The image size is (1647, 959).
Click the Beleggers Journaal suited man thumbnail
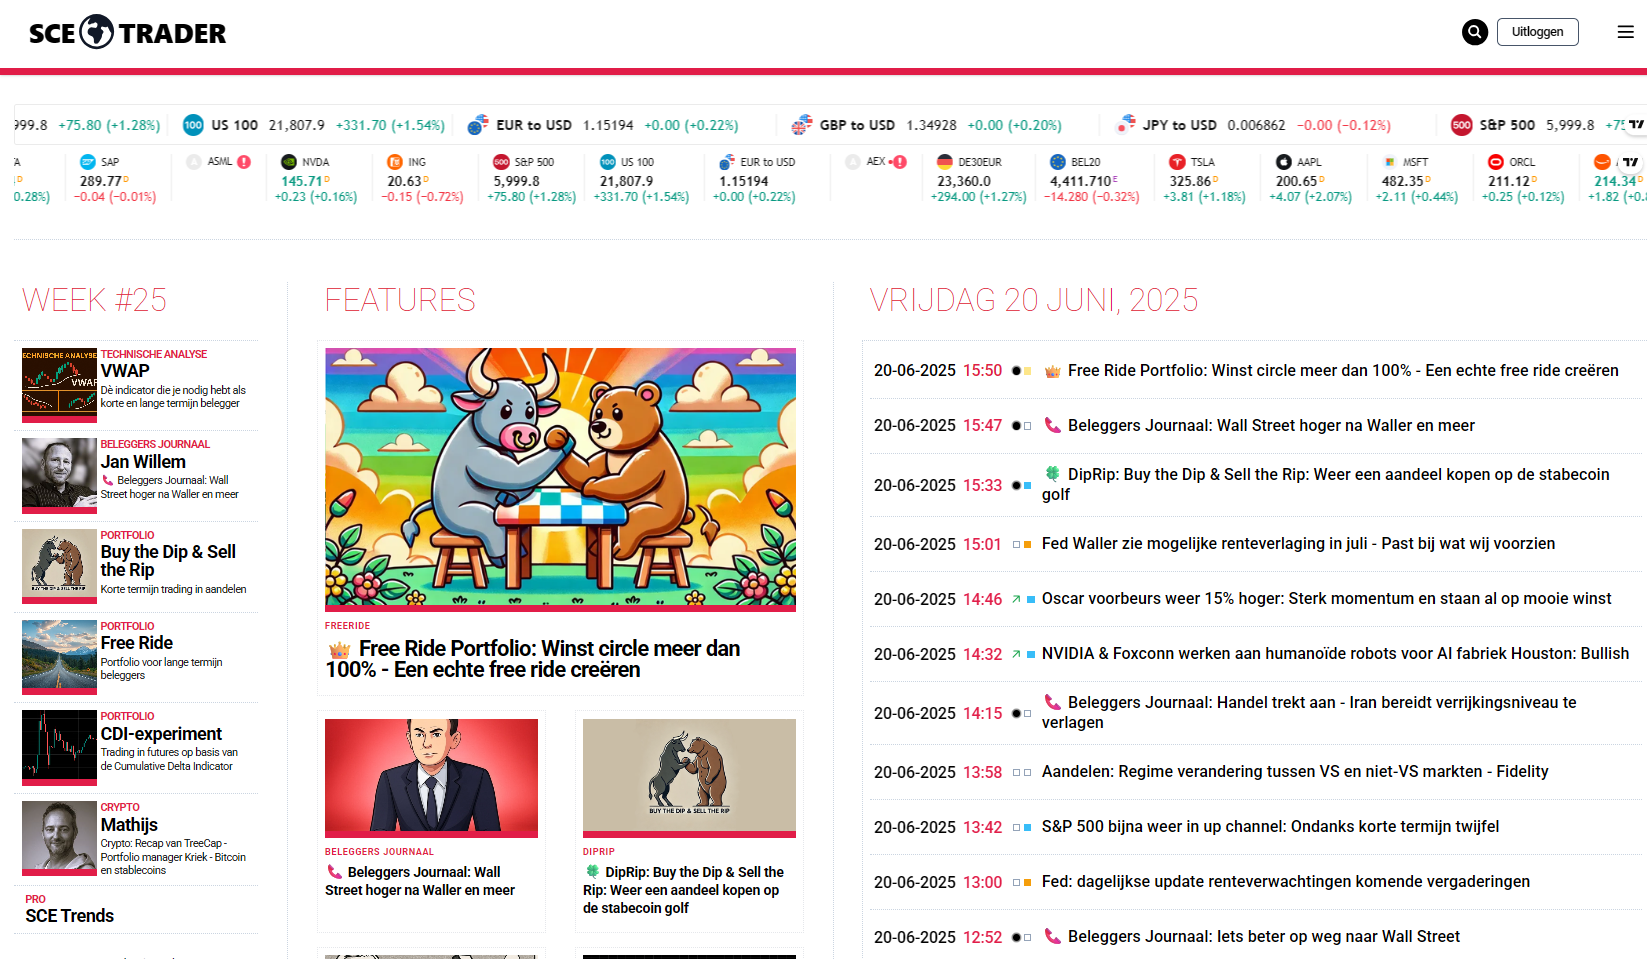coord(431,777)
